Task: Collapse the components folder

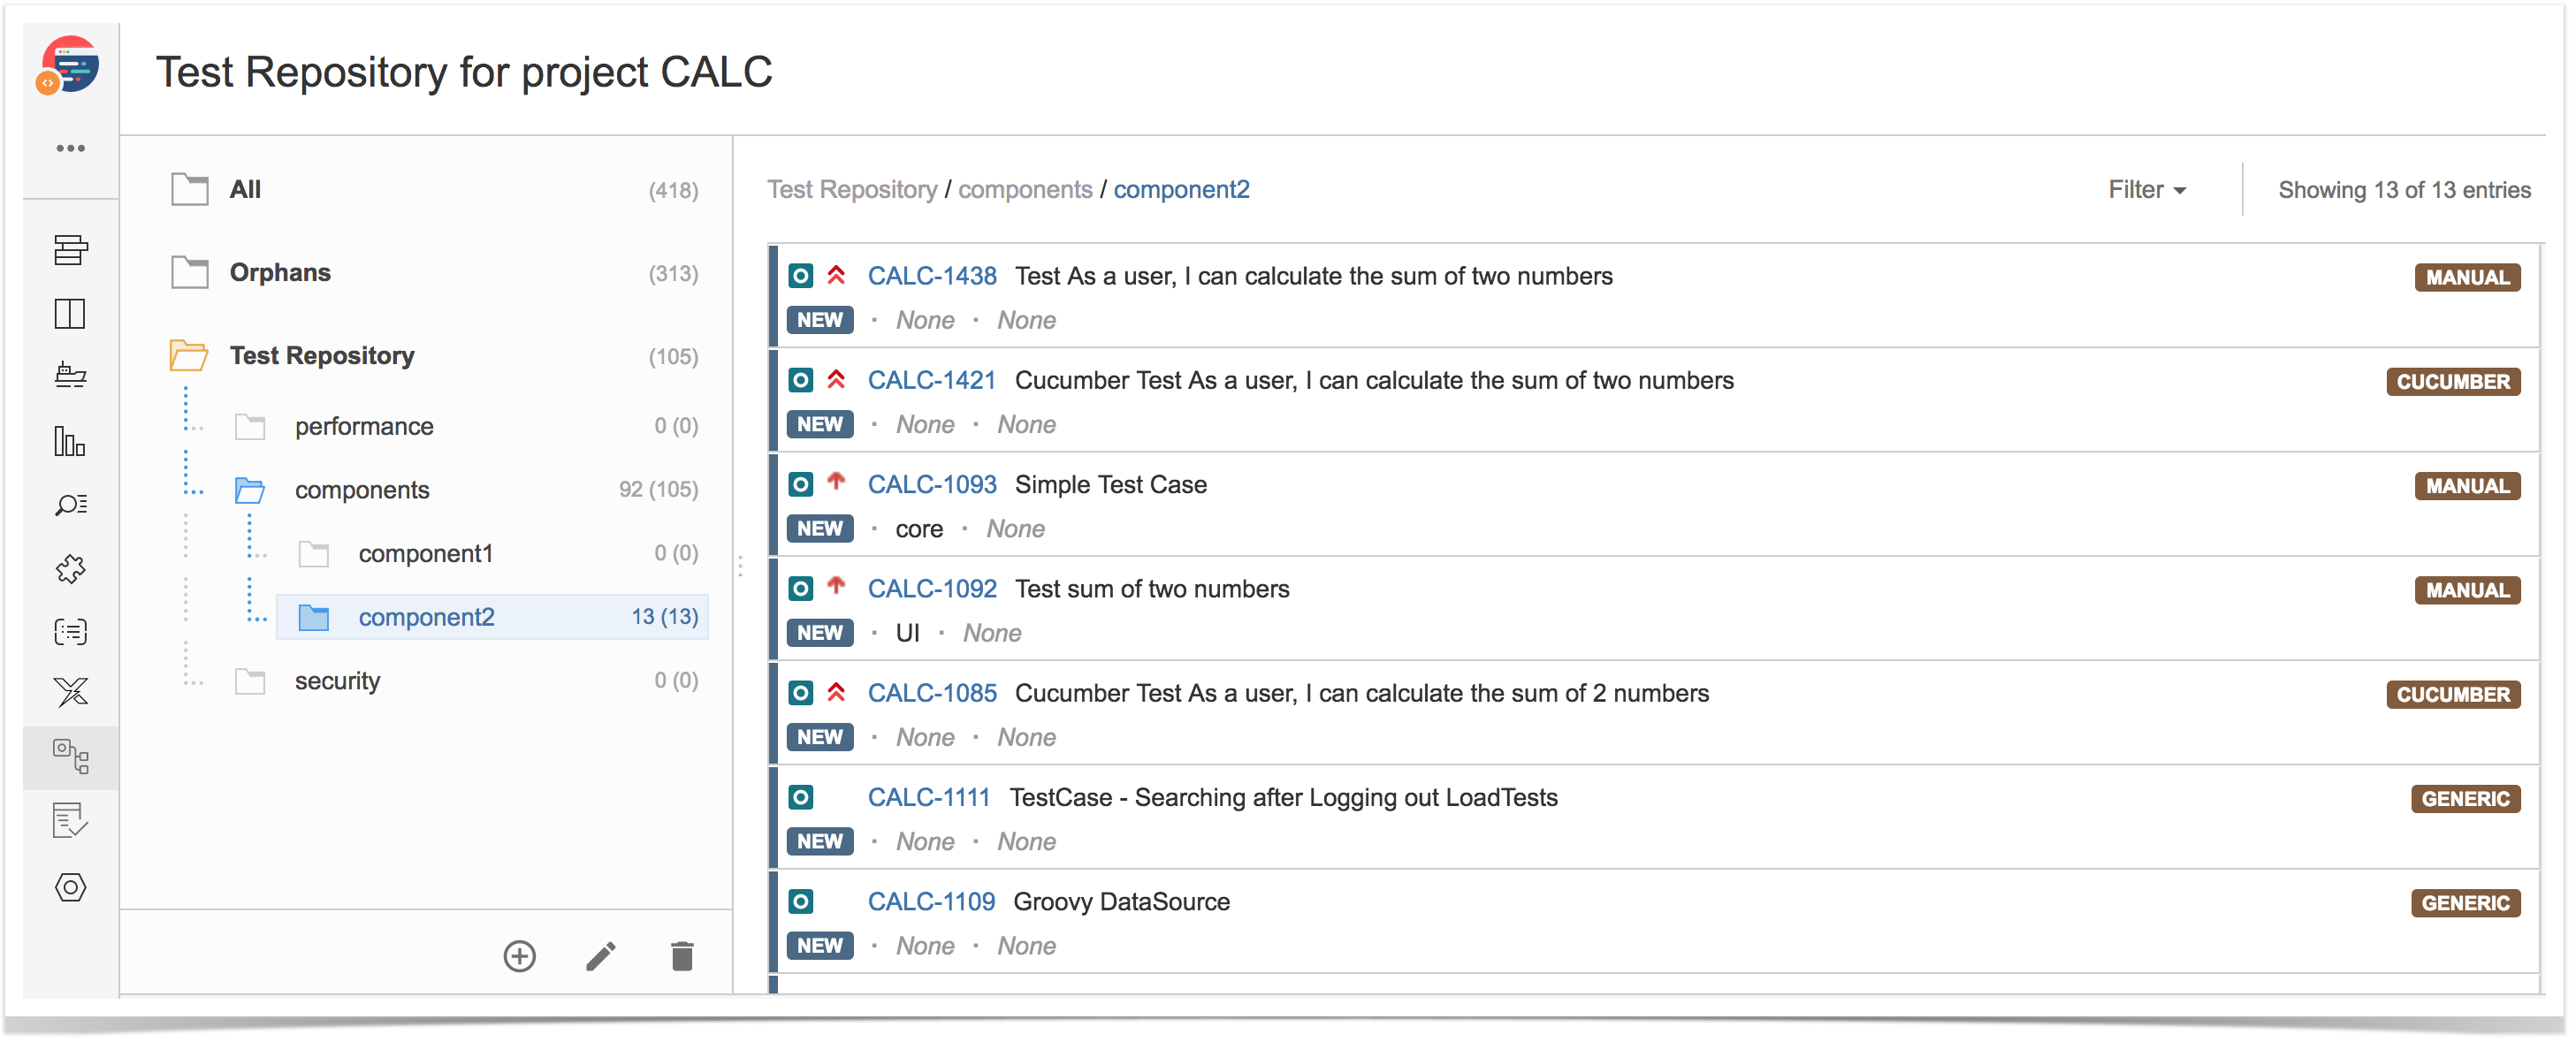Action: tap(249, 490)
